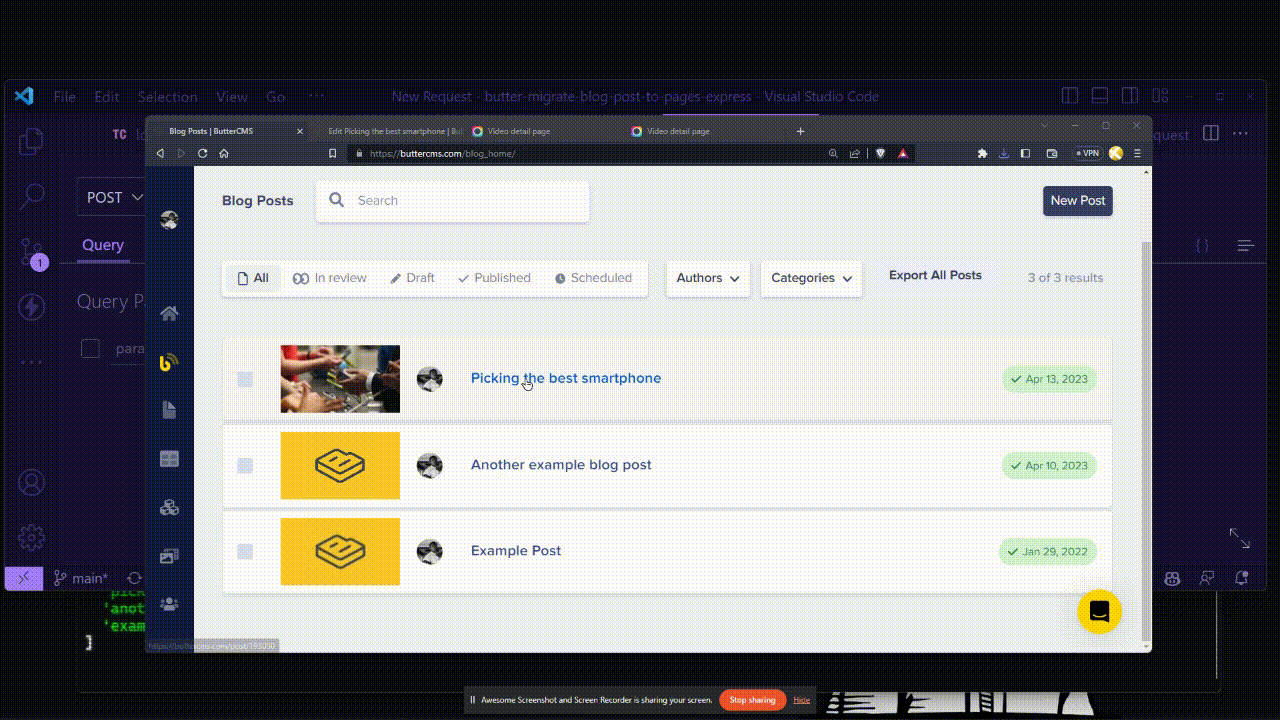This screenshot has width=1280, height=720.
Task: Click the browser back arrow
Action: coord(160,153)
